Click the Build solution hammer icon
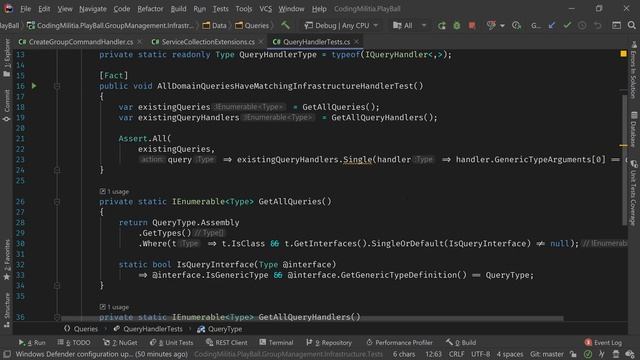640x360 pixels. 285,25
